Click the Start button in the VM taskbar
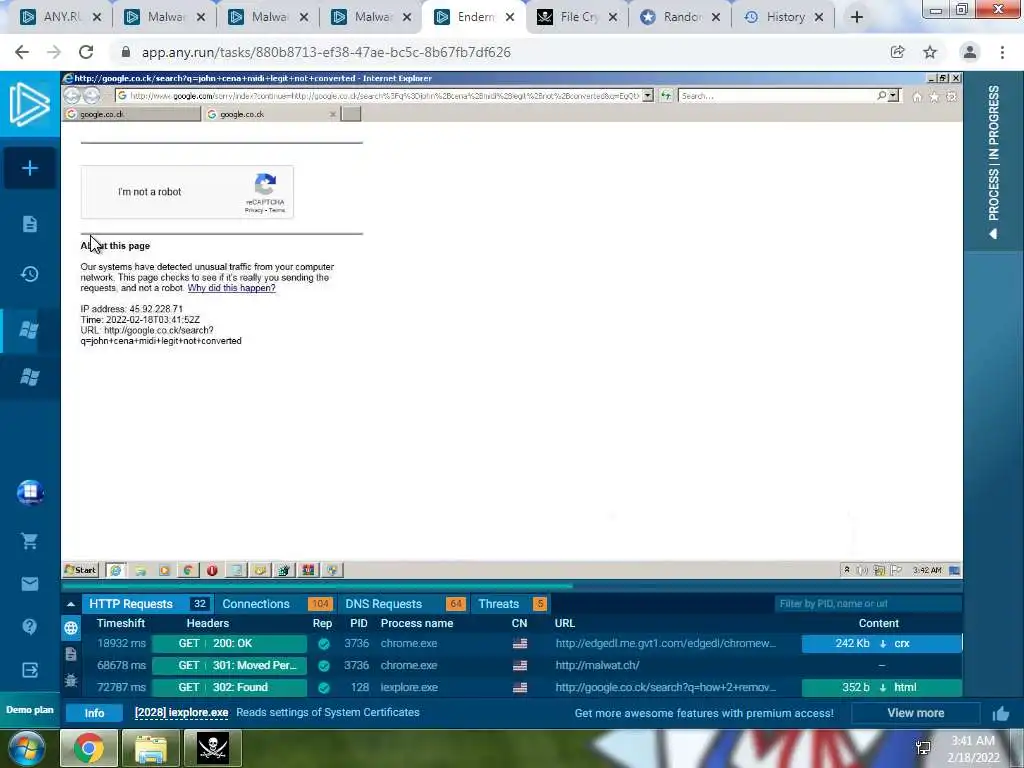 (80, 570)
